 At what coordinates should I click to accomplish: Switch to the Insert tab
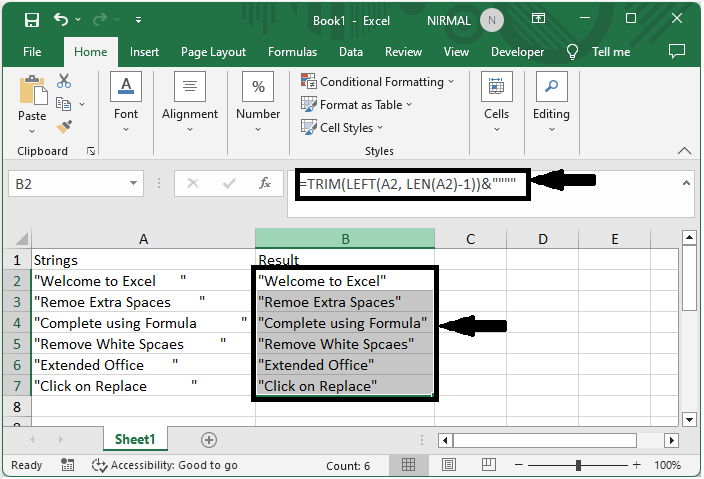click(144, 52)
